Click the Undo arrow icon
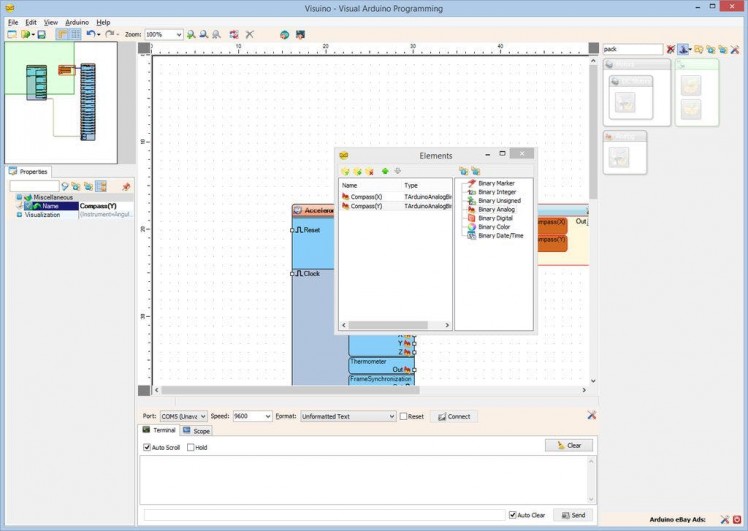The width and height of the screenshot is (748, 531). [x=90, y=34]
